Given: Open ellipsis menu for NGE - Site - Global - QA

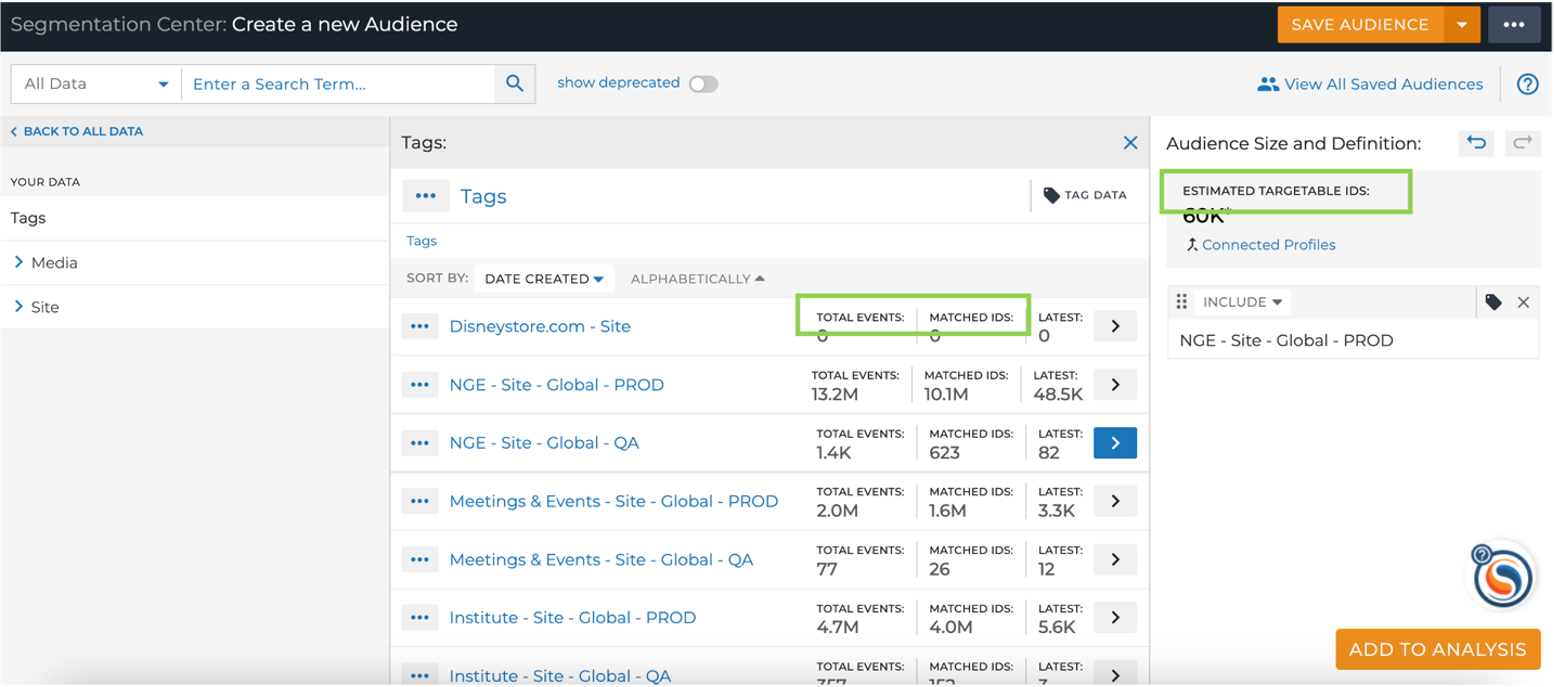Looking at the screenshot, I should tap(420, 443).
